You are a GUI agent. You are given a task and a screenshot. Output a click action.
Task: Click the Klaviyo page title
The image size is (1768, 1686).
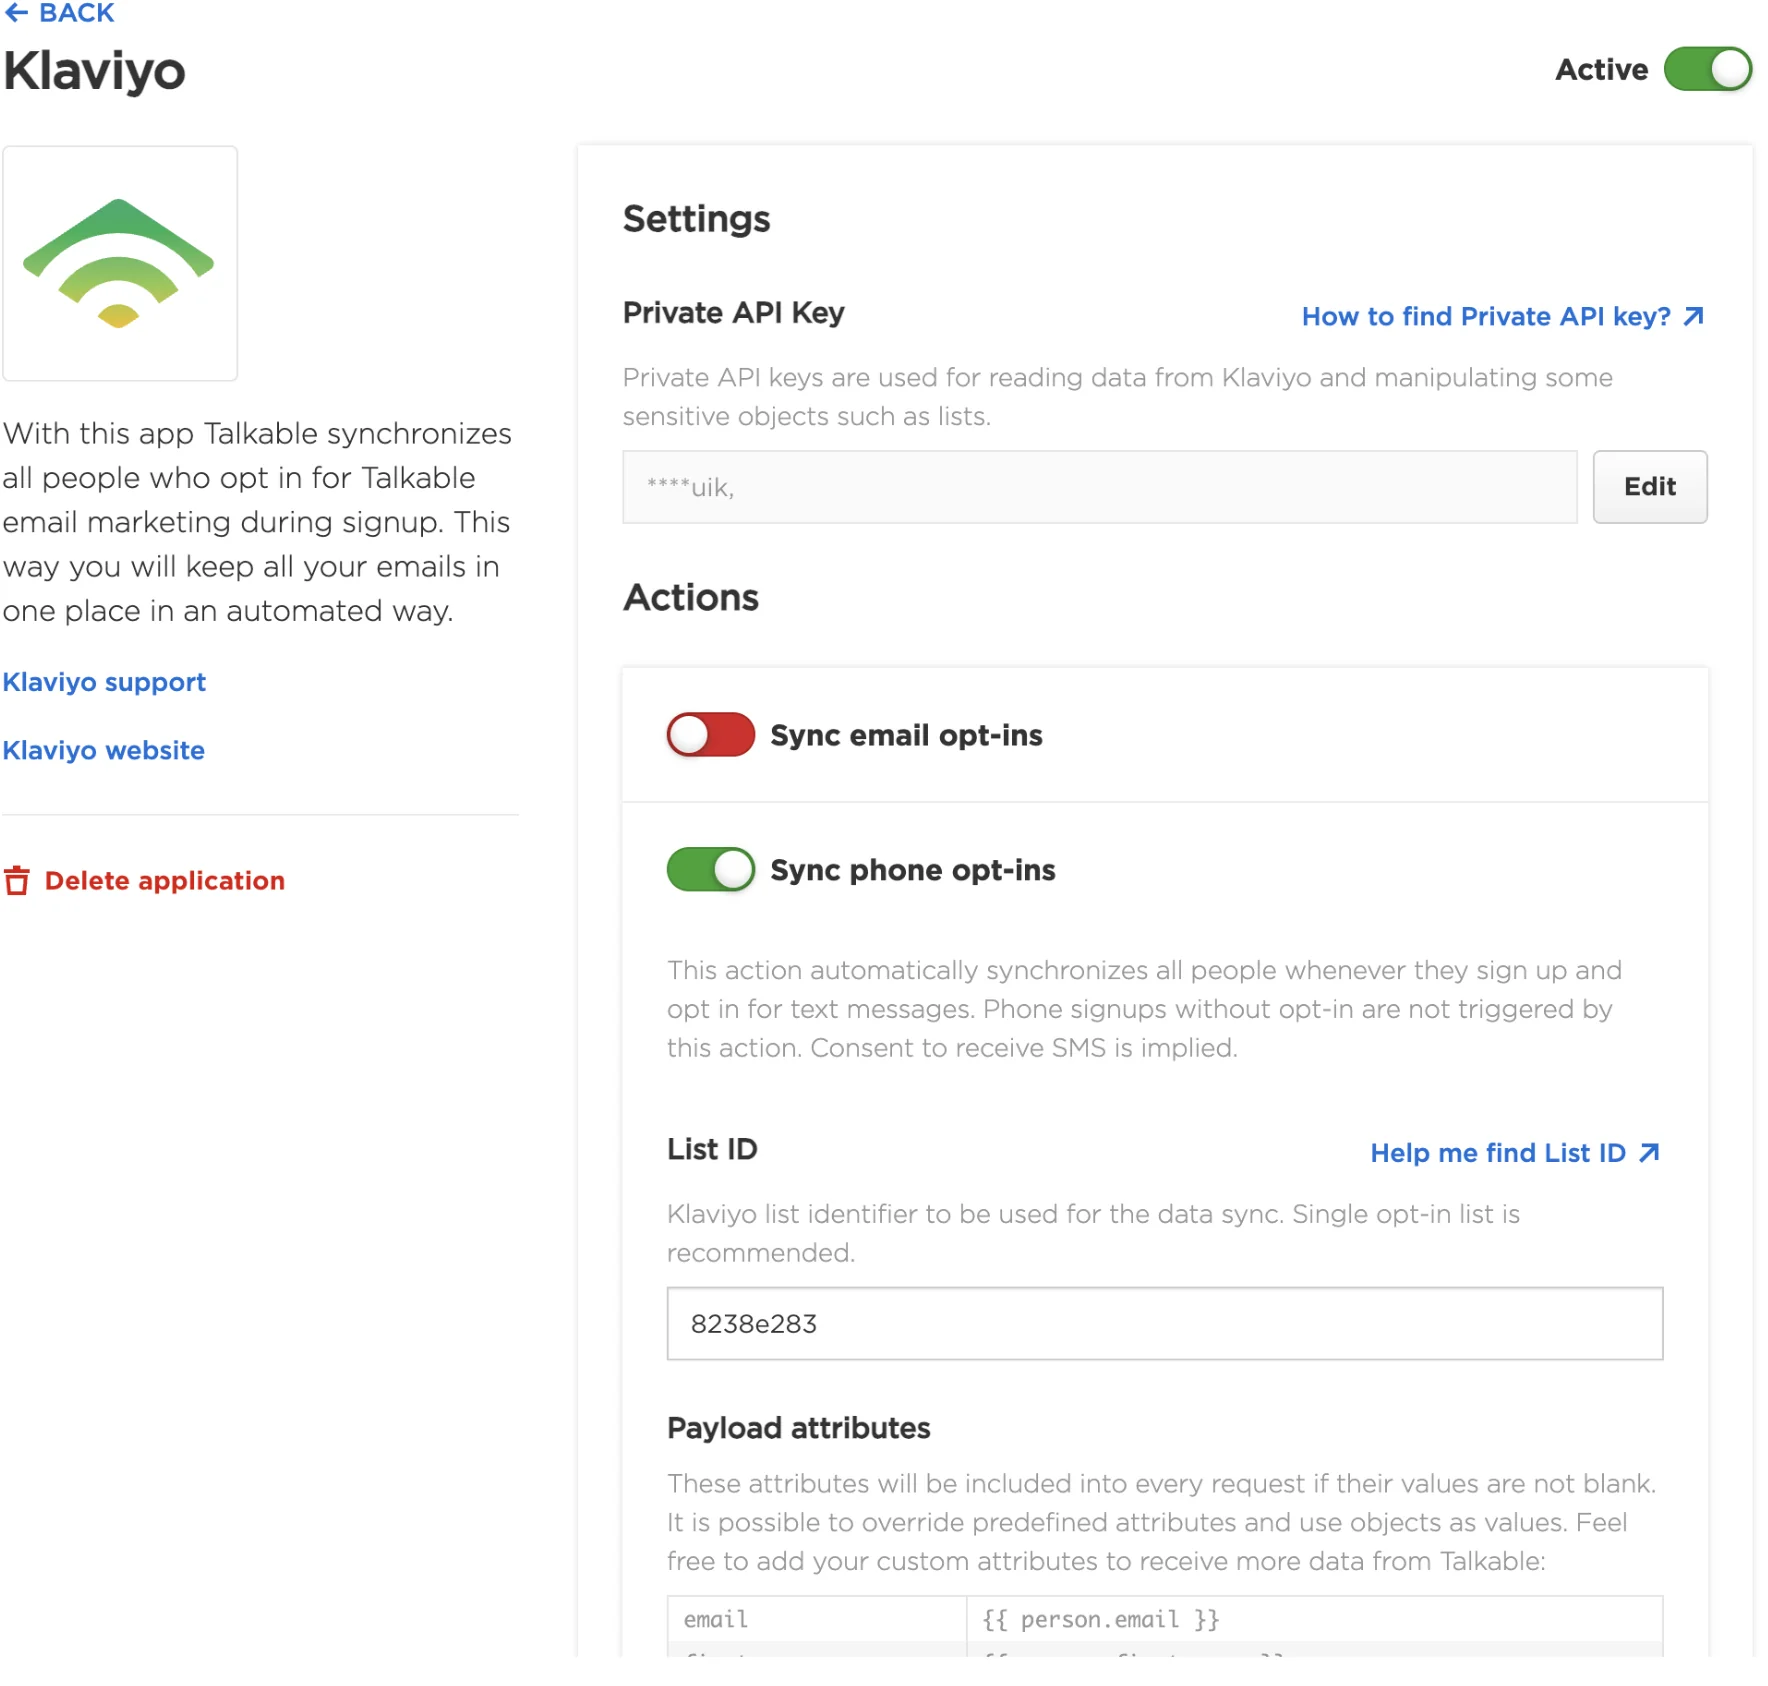coord(94,71)
